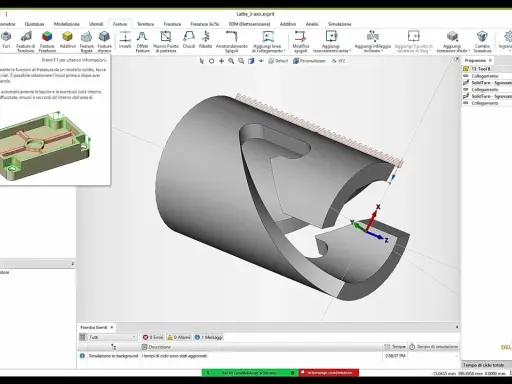Close the Programma panel
Image resolution: width=512 pixels, height=384 pixels.
pyautogui.click(x=490, y=60)
